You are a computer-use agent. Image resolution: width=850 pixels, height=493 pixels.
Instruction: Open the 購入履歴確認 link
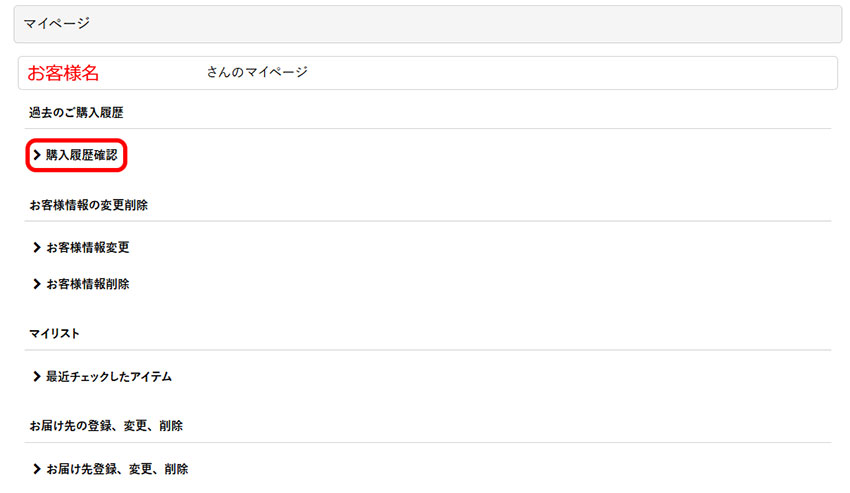(x=81, y=155)
